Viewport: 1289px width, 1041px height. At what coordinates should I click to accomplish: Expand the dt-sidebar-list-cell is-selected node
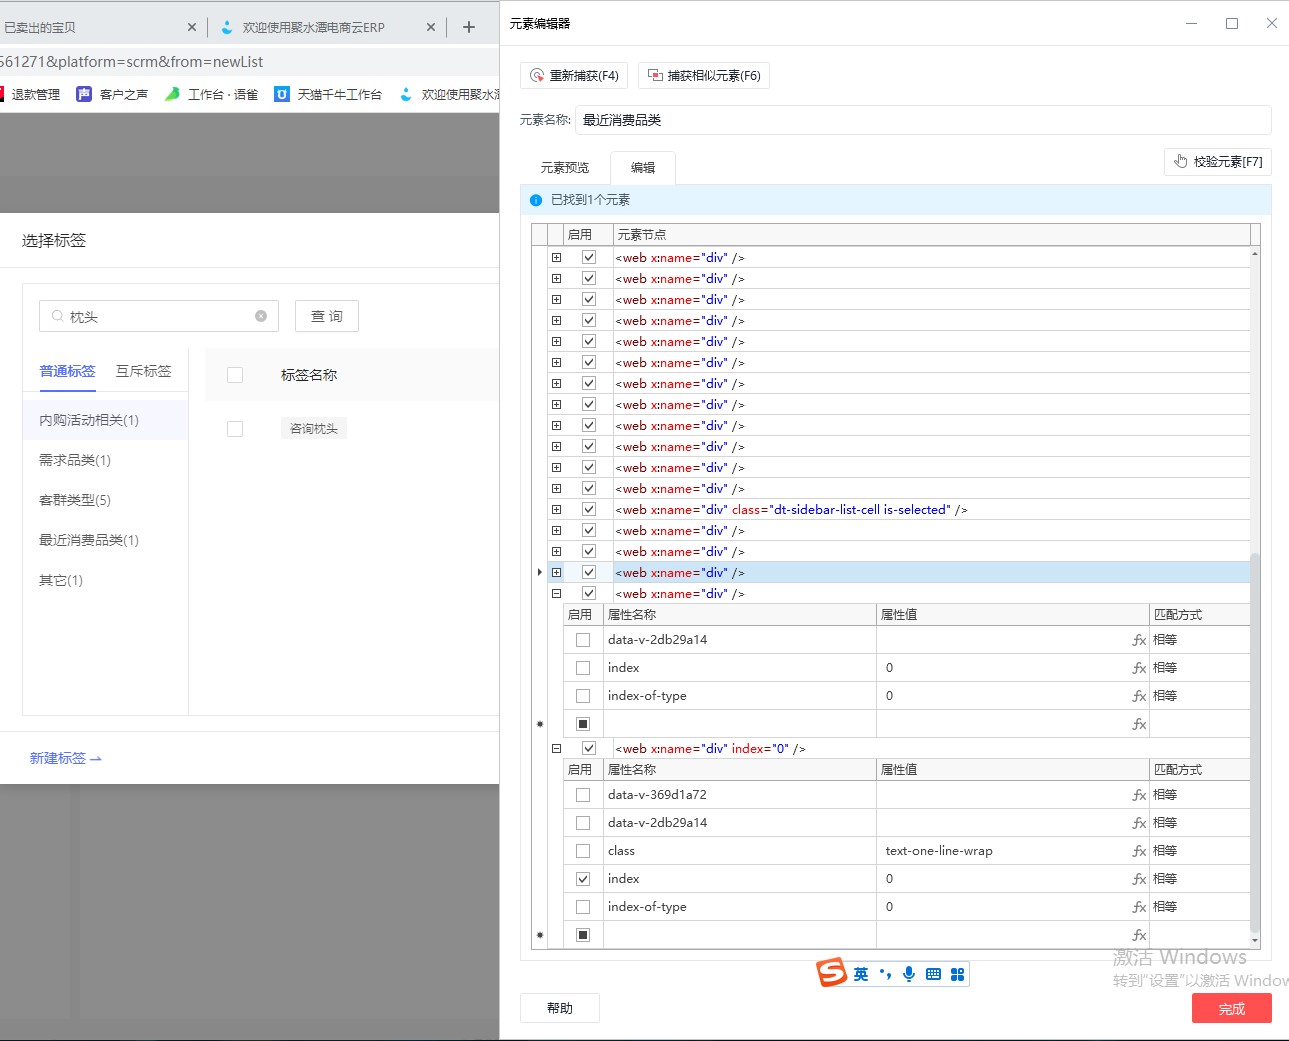click(557, 509)
